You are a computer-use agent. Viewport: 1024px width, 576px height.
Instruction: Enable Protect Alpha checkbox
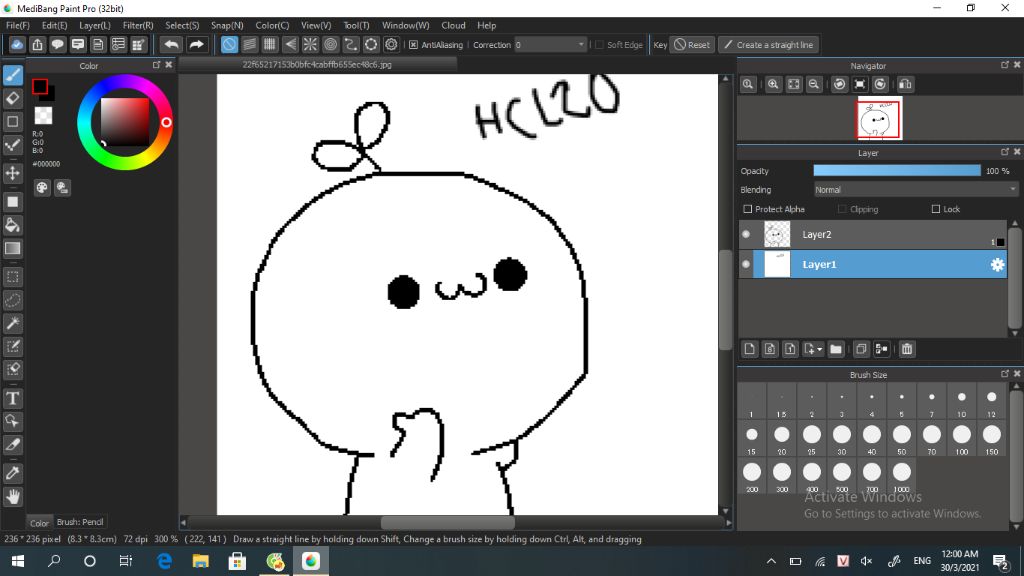(x=748, y=209)
